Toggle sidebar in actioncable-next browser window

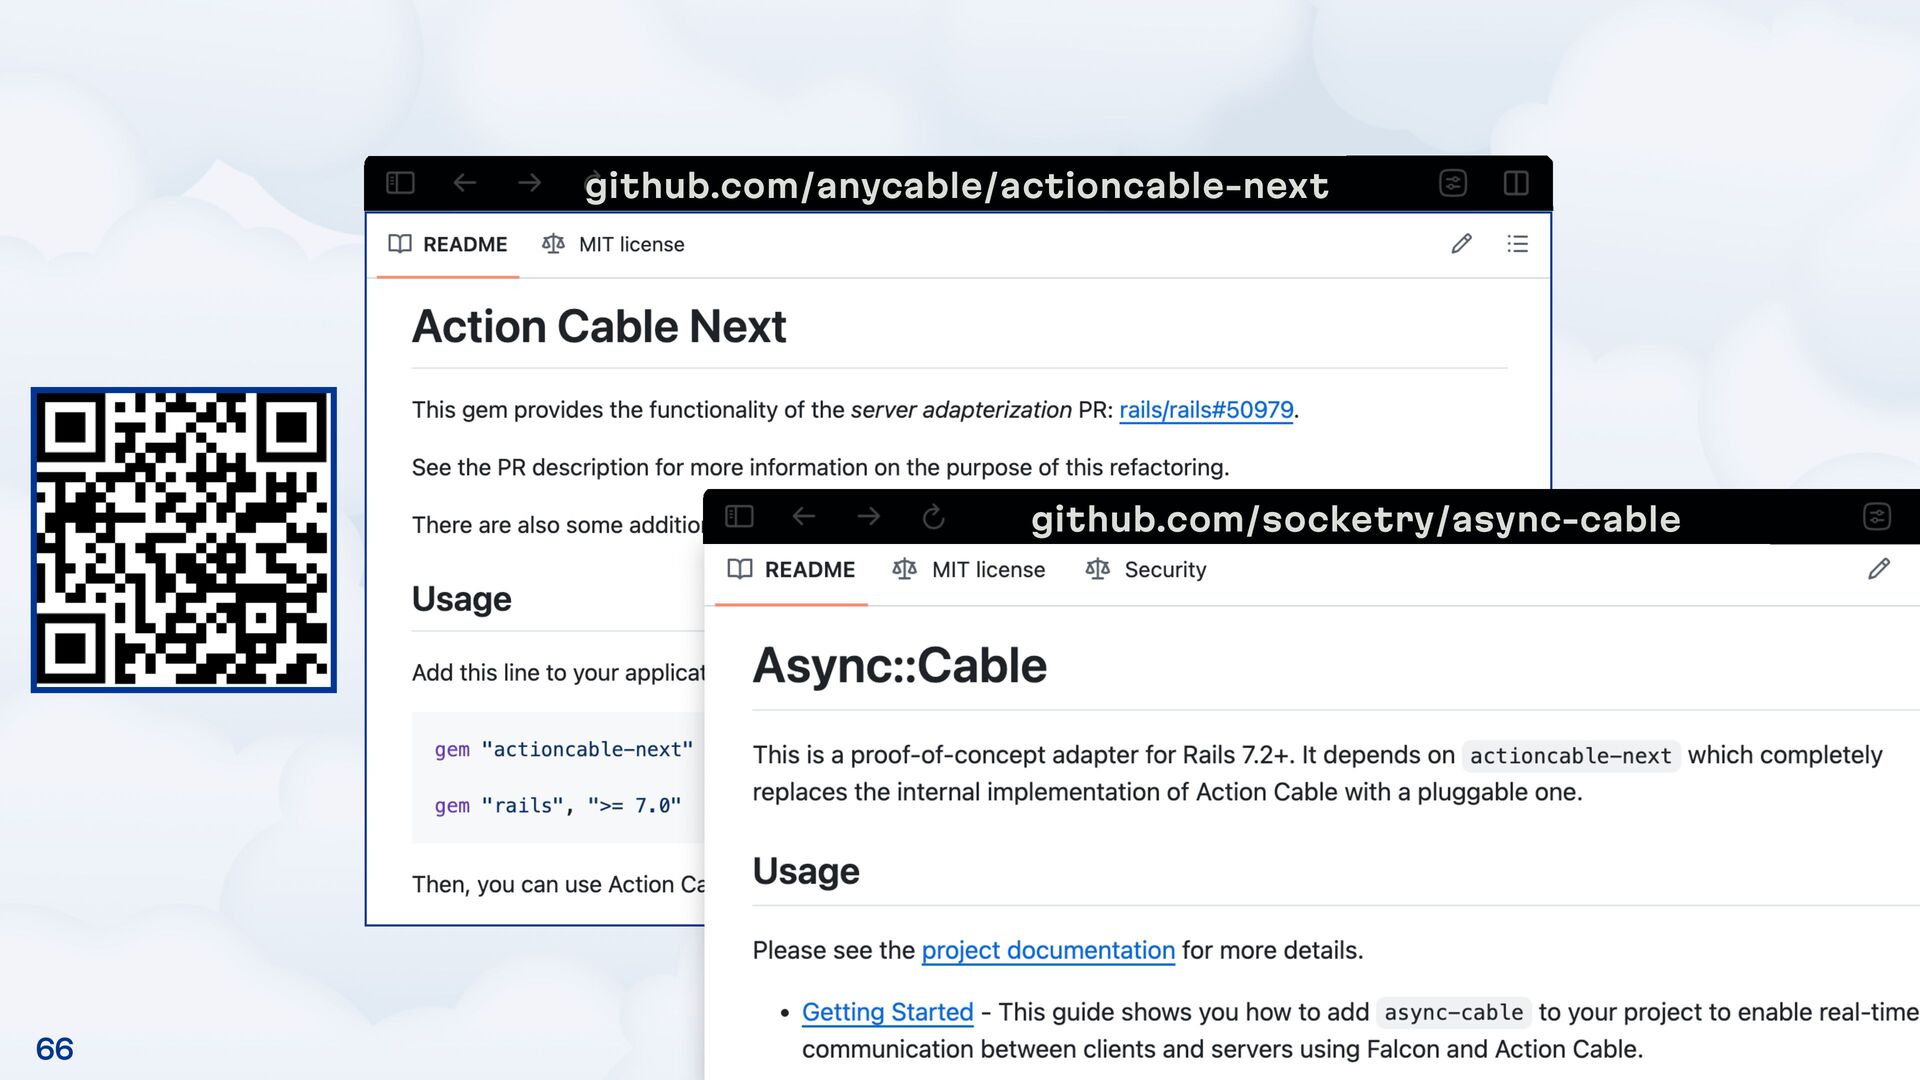pos(400,183)
